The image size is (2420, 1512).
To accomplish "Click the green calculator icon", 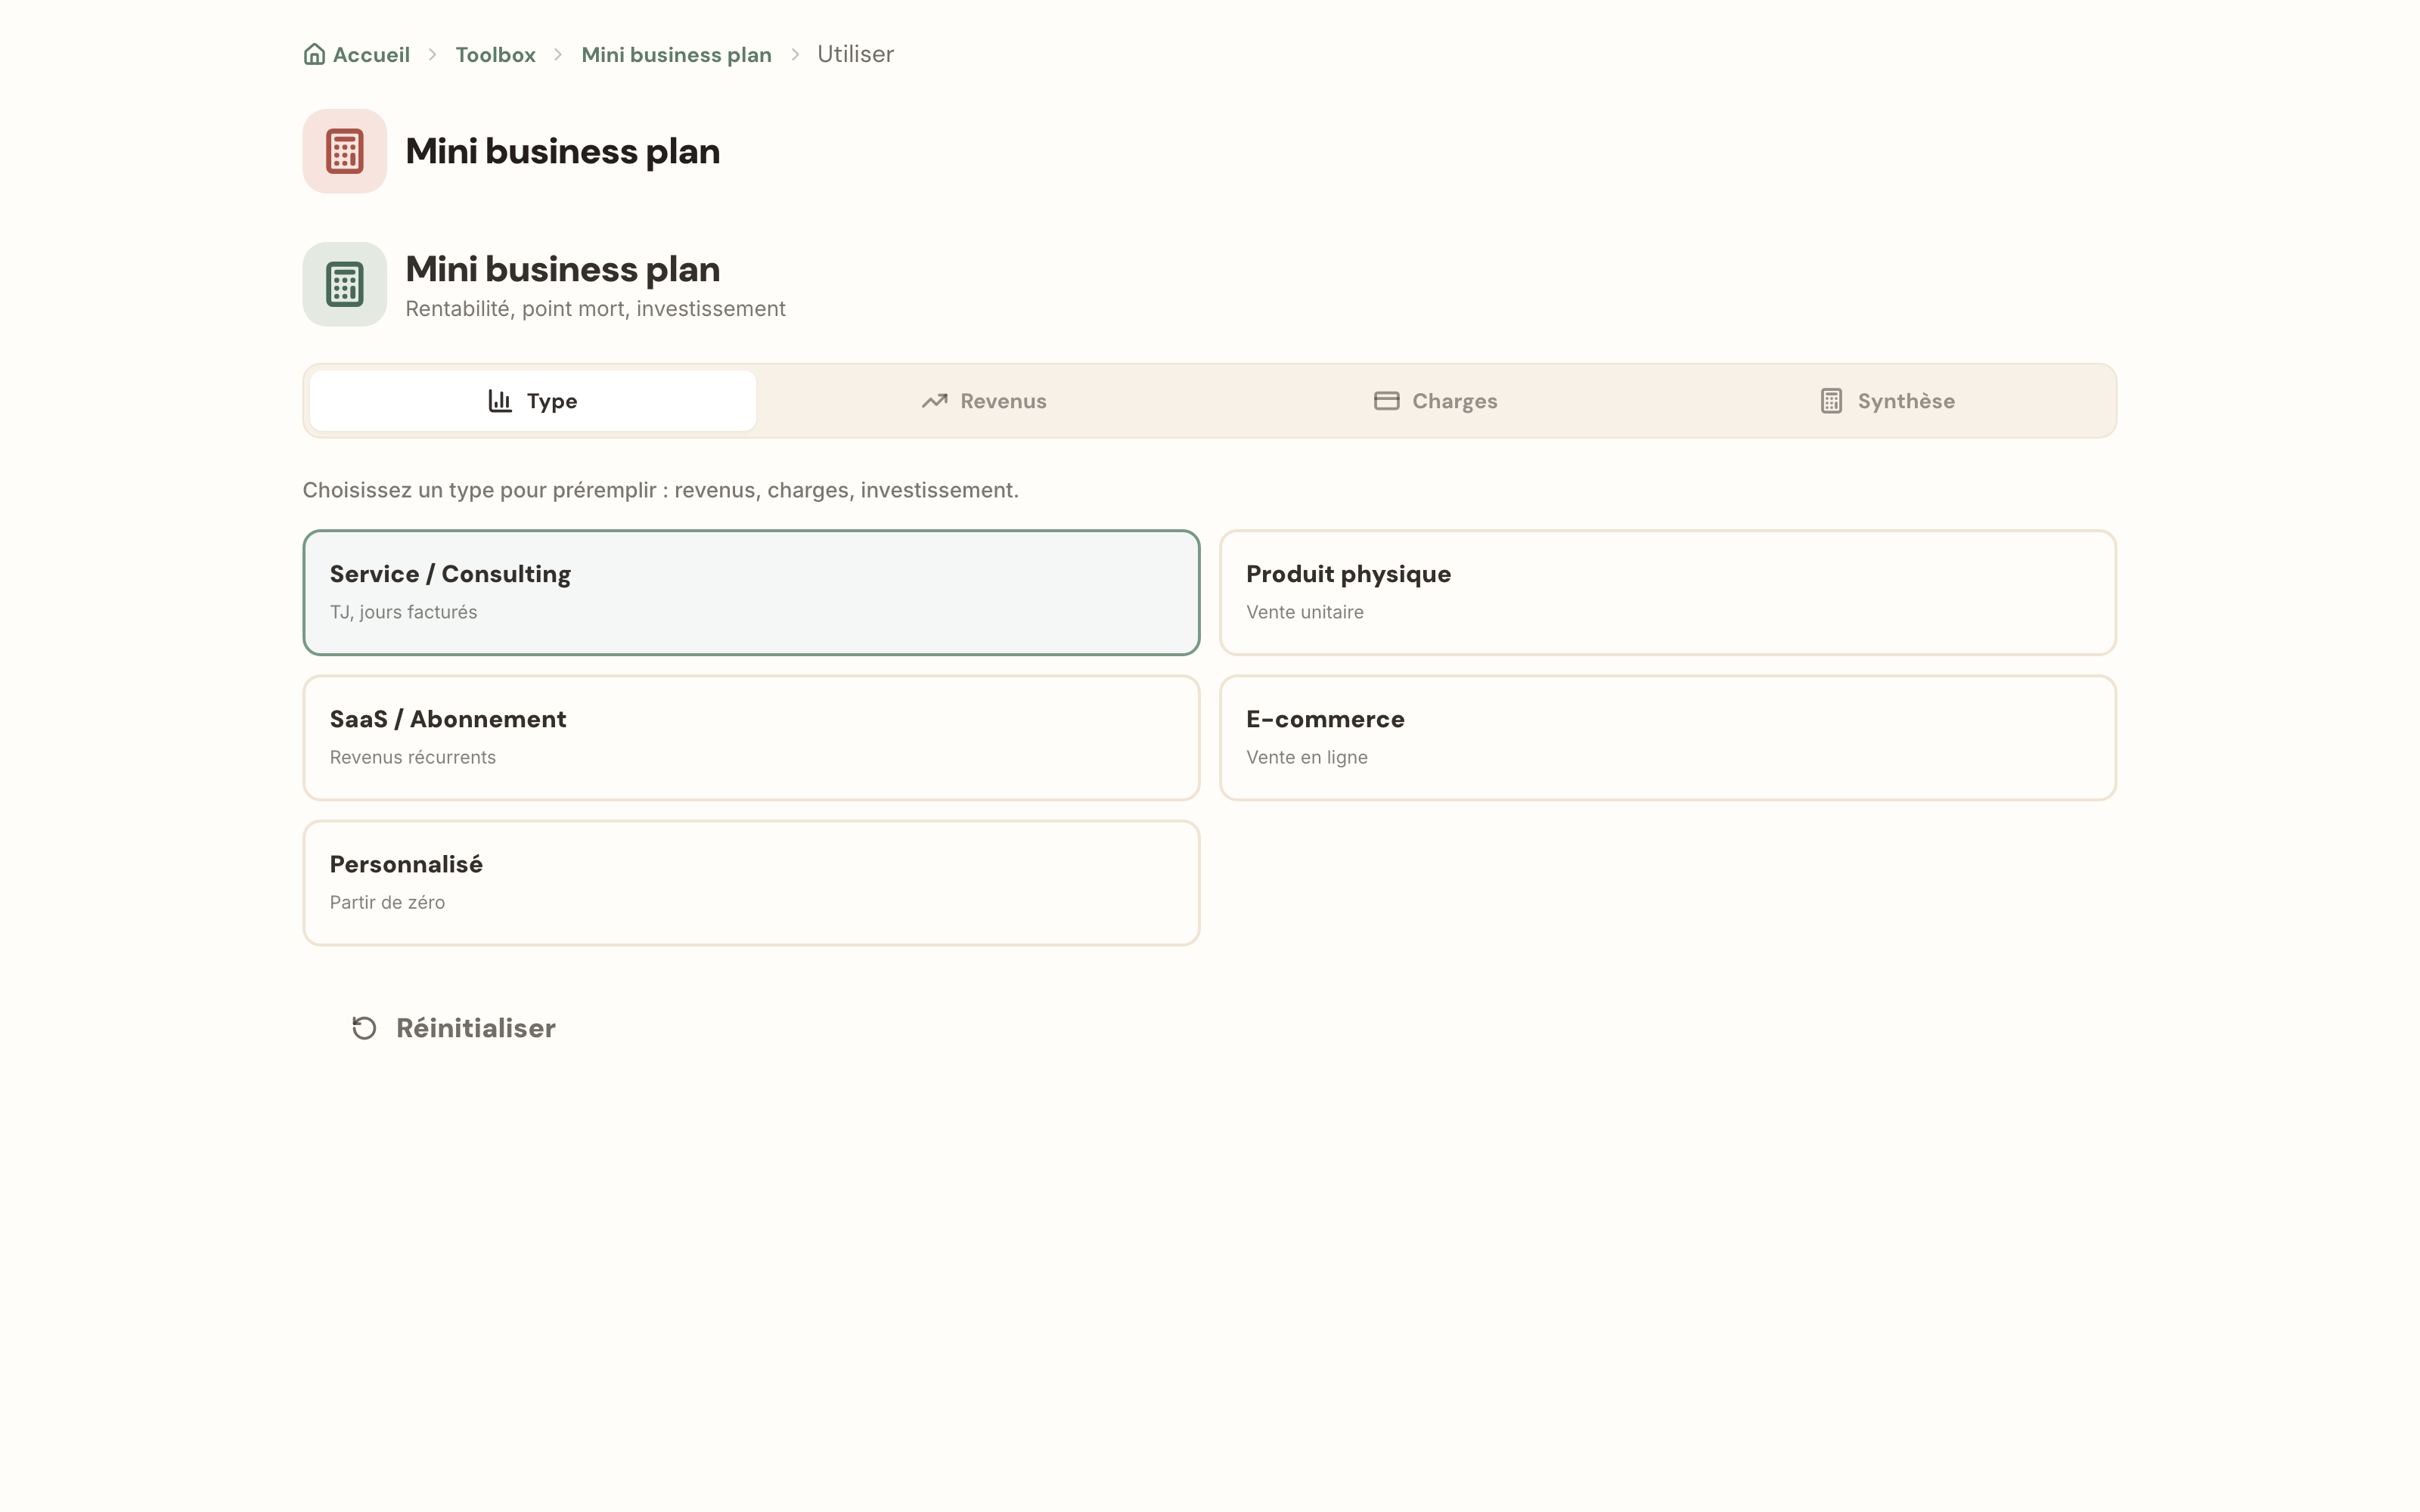I will (345, 284).
